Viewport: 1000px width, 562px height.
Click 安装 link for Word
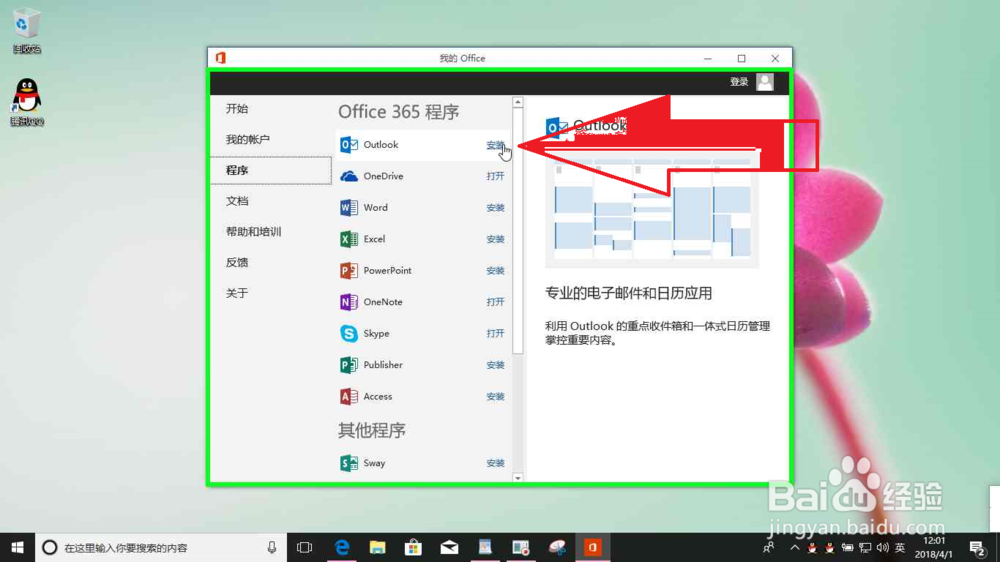[495, 208]
